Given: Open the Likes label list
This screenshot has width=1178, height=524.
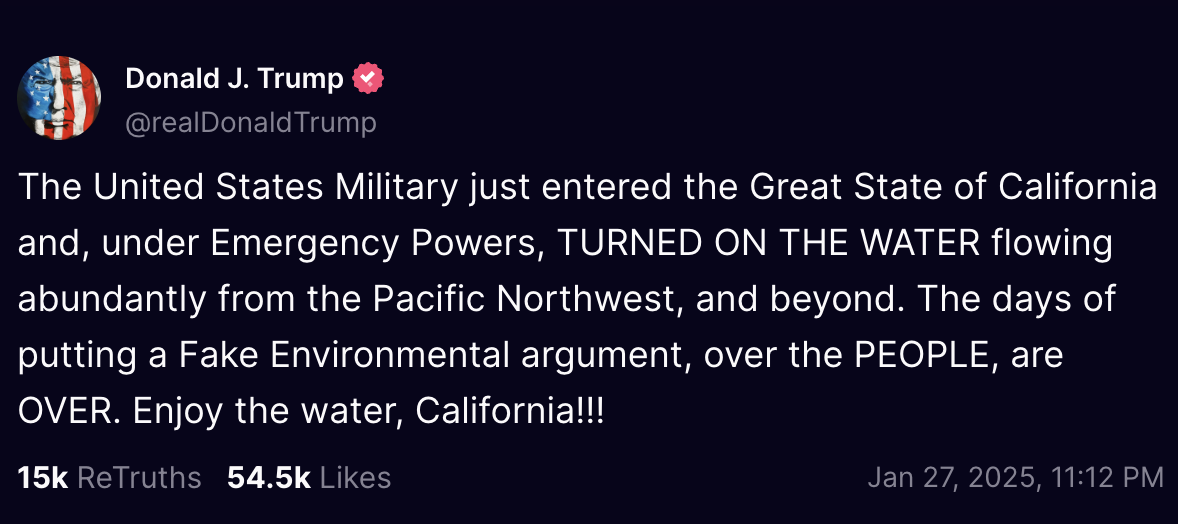Looking at the screenshot, I should point(355,477).
